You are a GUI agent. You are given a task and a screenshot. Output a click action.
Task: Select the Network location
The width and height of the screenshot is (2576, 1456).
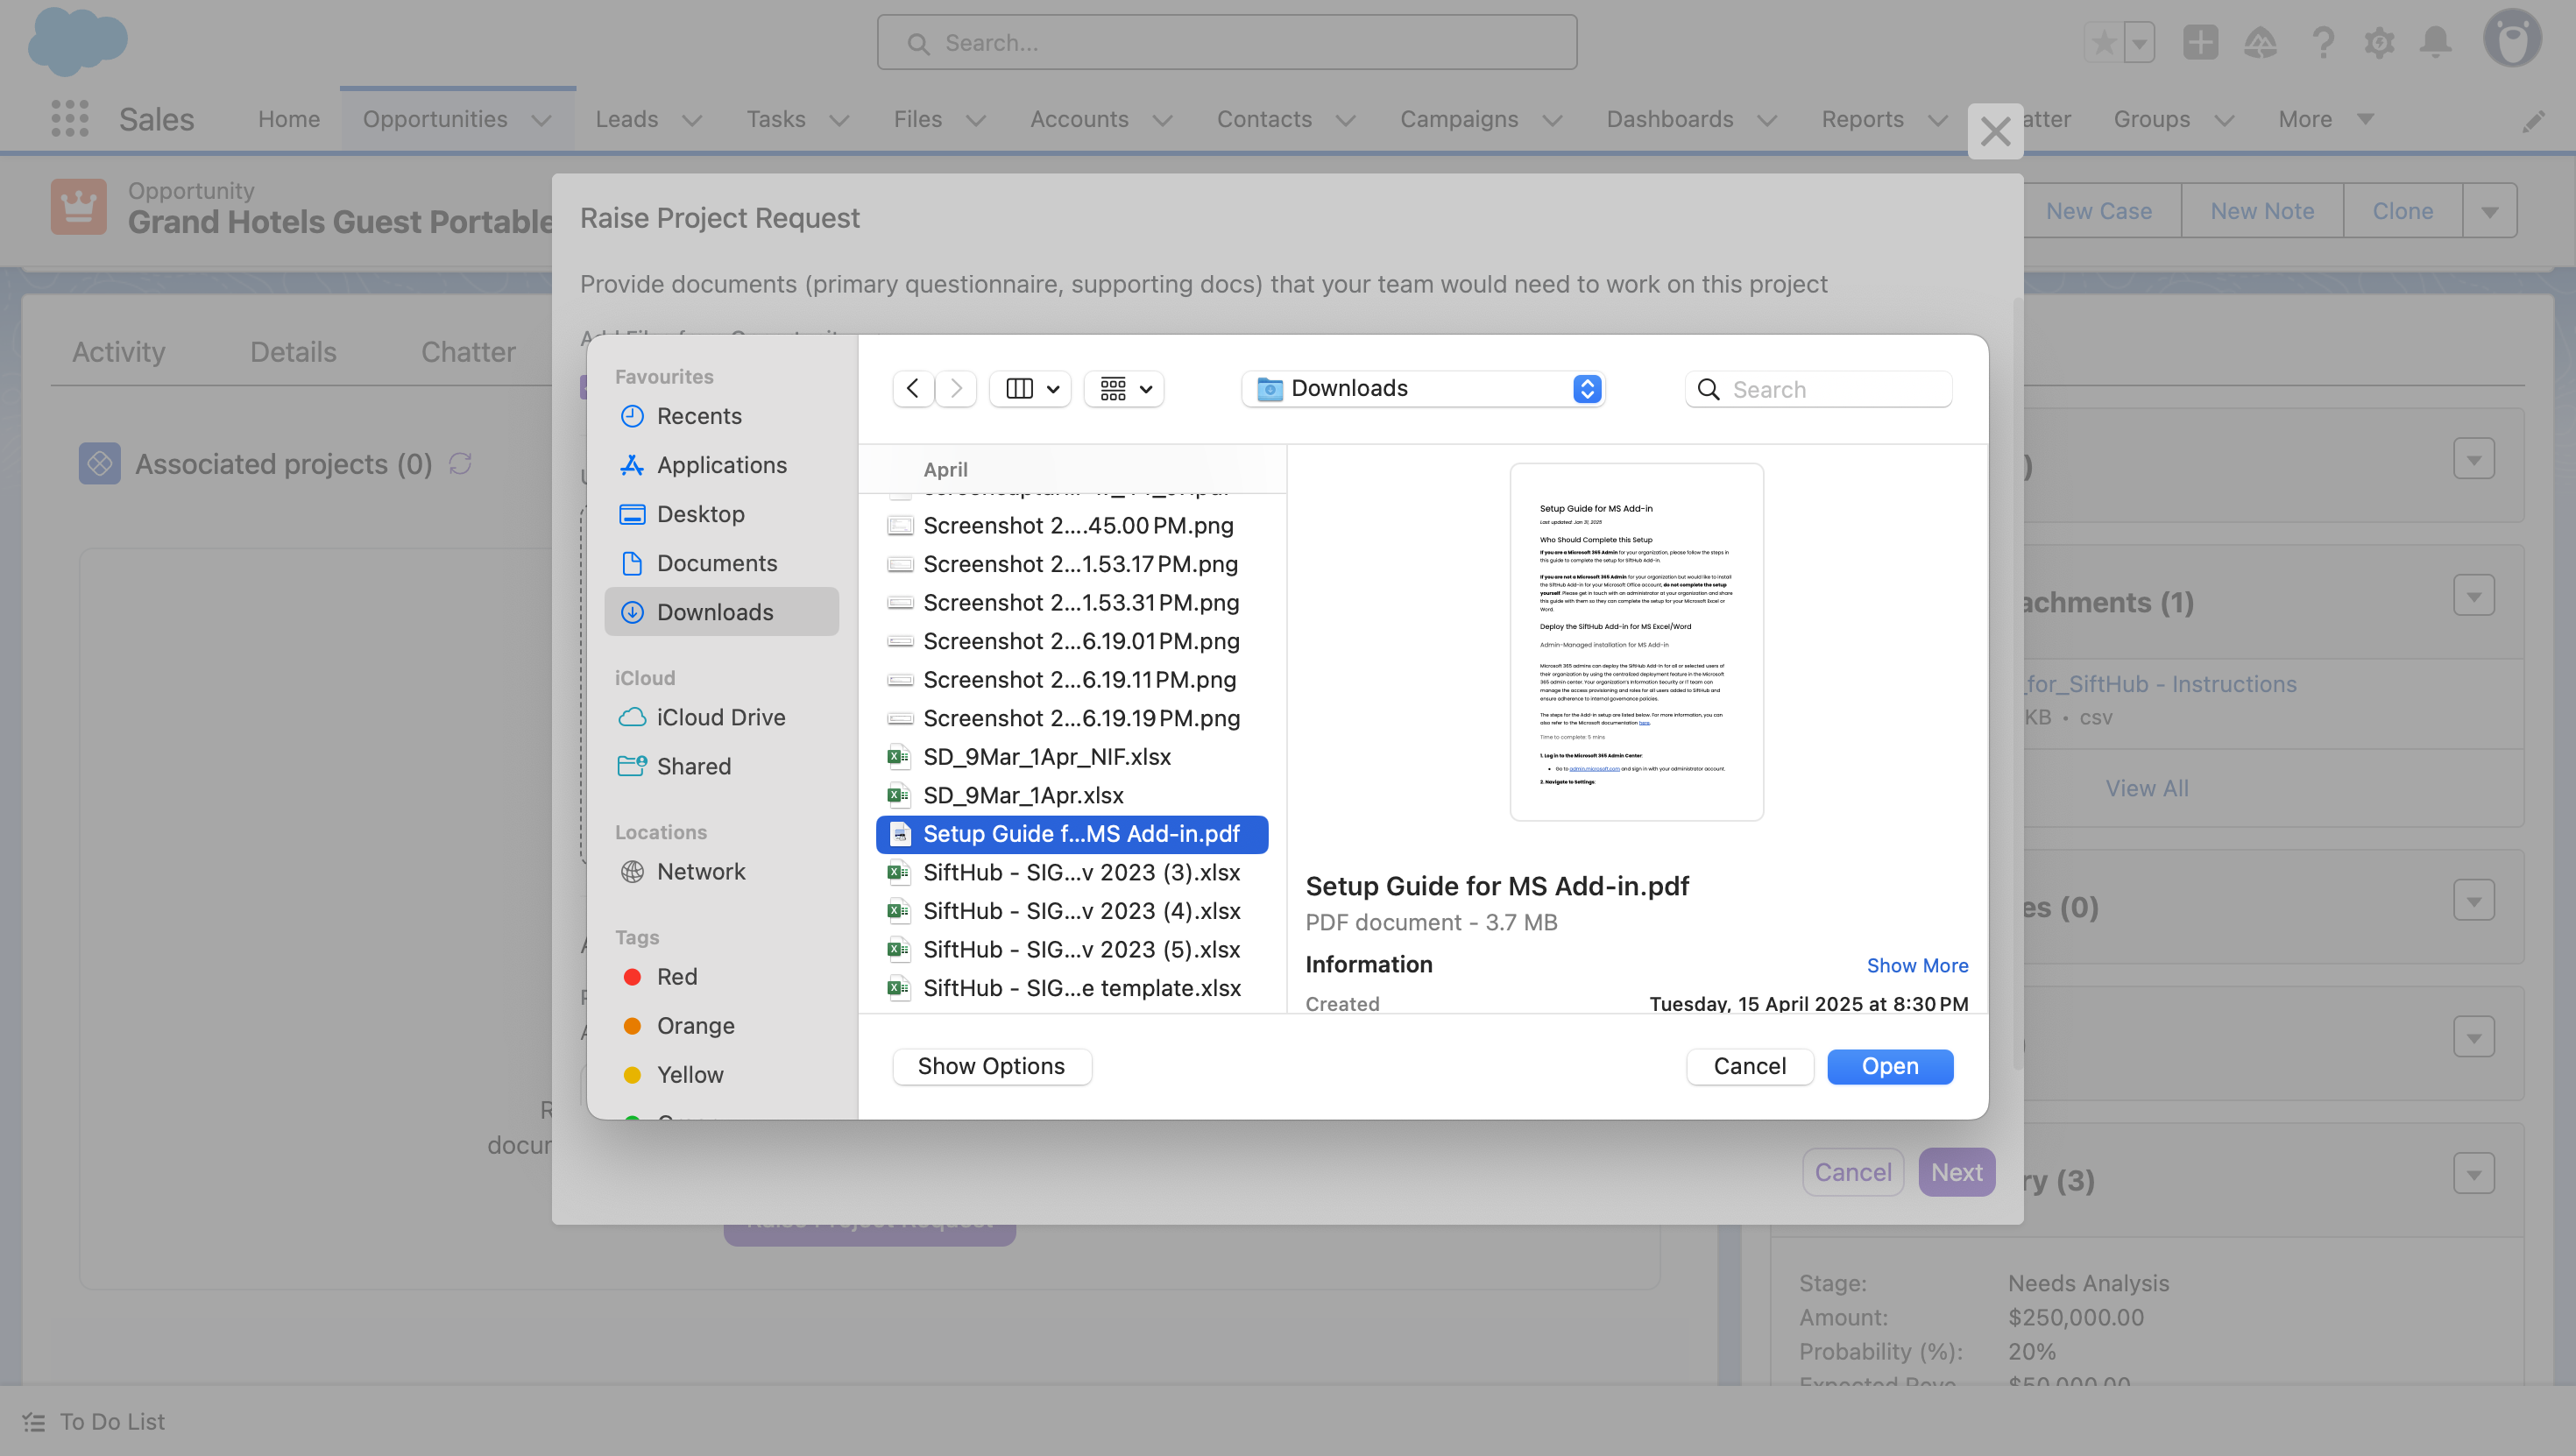point(700,871)
